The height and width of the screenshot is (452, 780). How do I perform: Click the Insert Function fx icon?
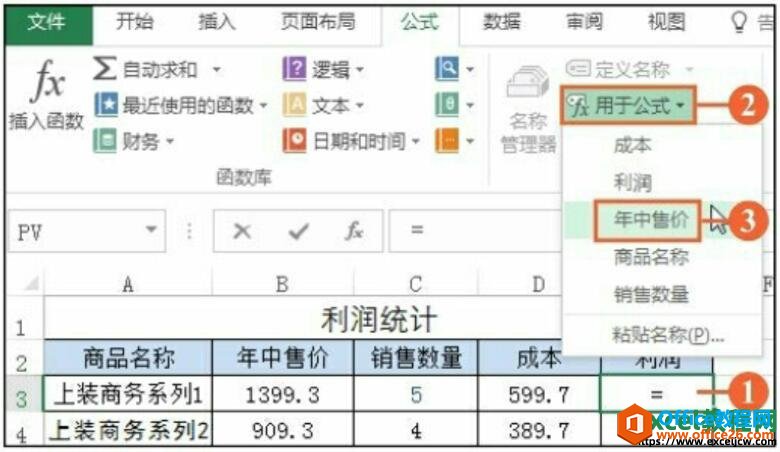point(48,81)
